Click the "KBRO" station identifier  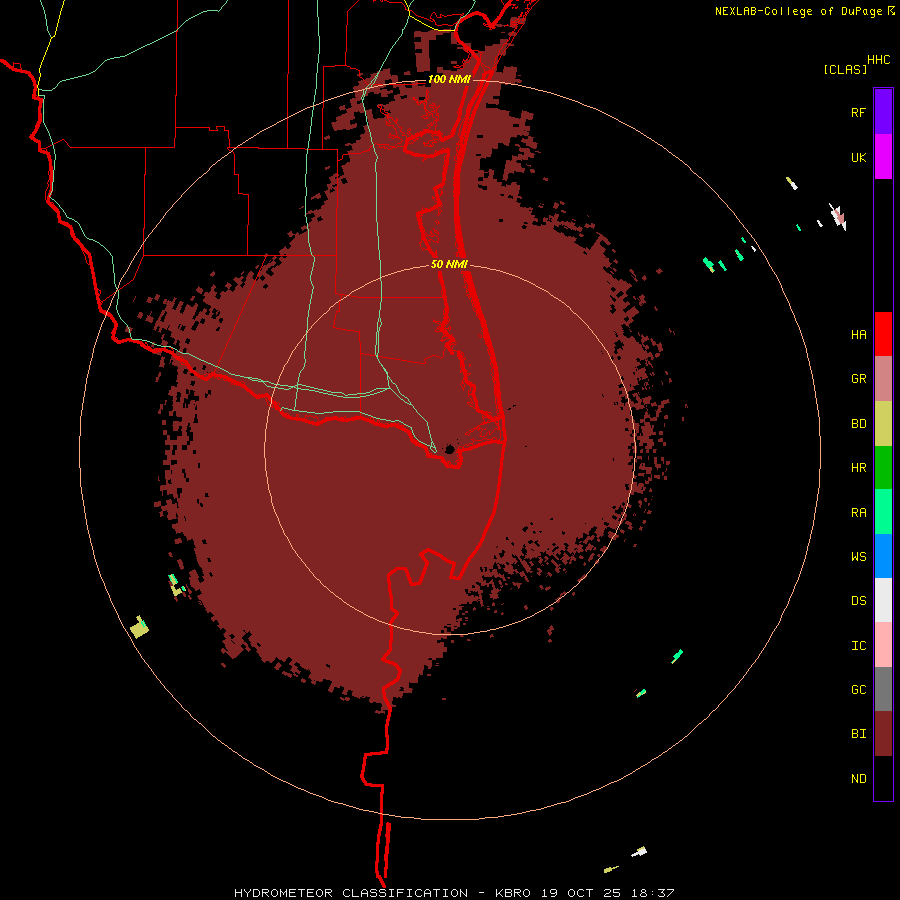(513, 893)
